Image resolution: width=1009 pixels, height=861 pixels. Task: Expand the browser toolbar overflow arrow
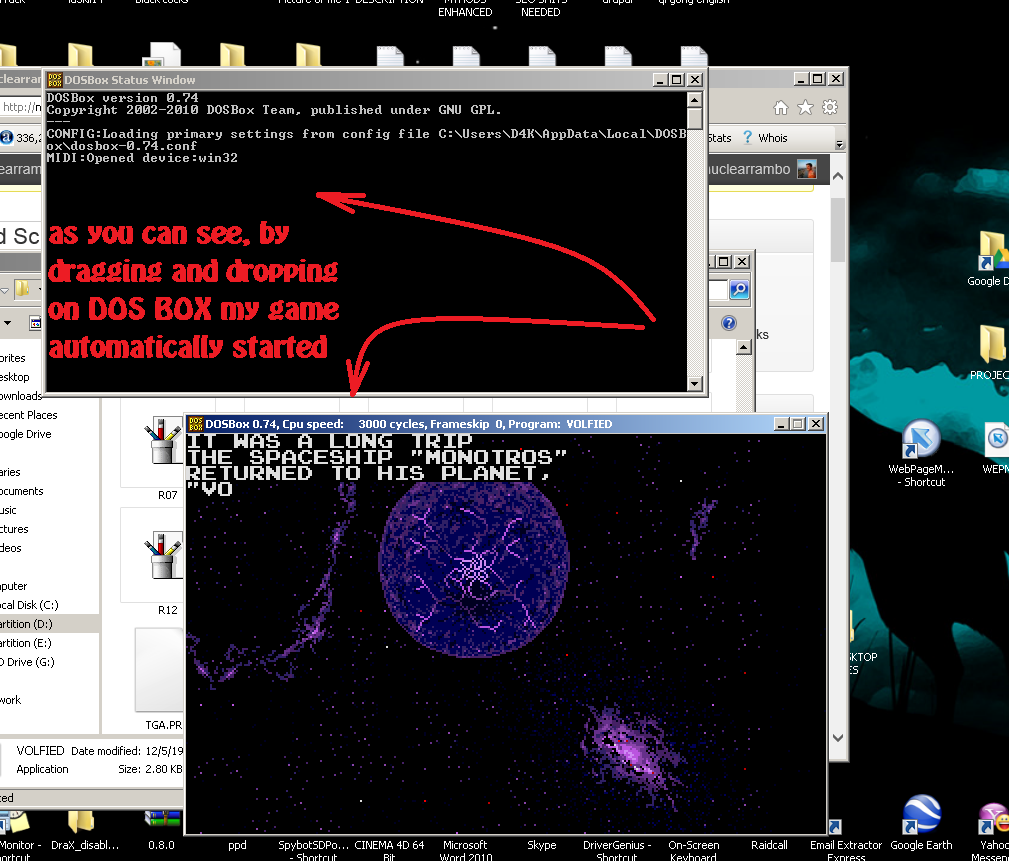[x=839, y=145]
